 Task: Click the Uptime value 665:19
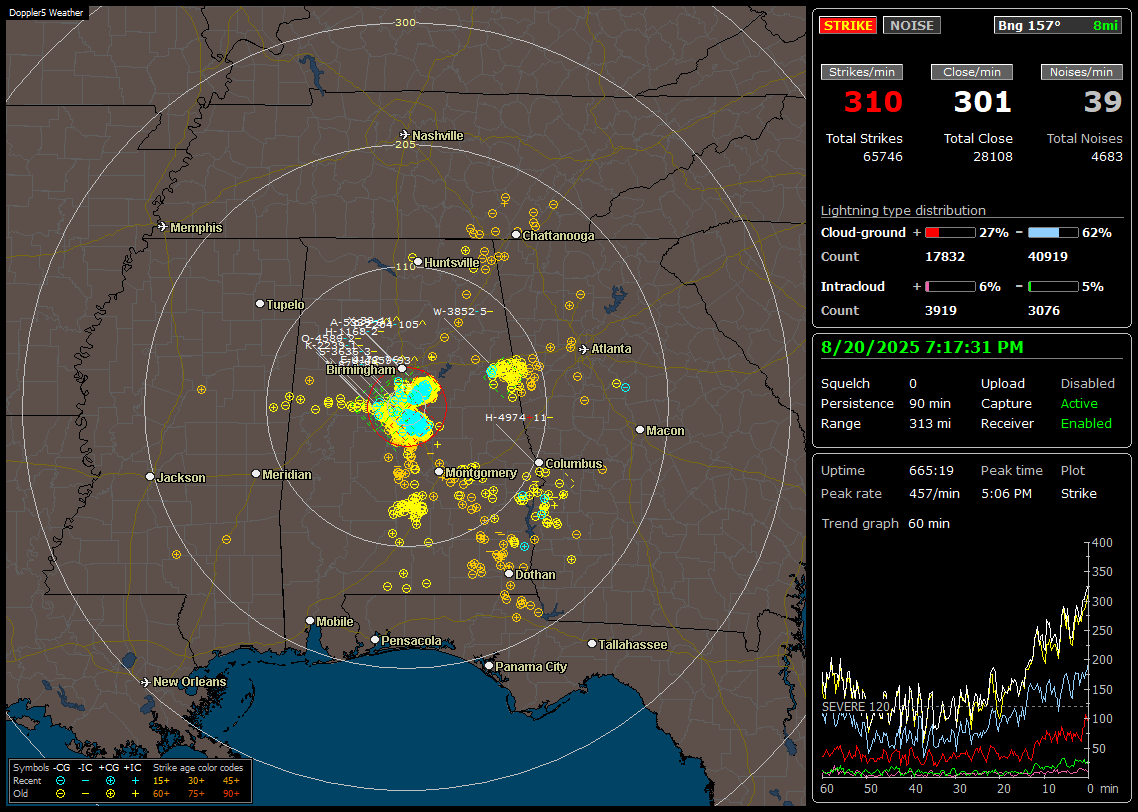pyautogui.click(x=931, y=471)
